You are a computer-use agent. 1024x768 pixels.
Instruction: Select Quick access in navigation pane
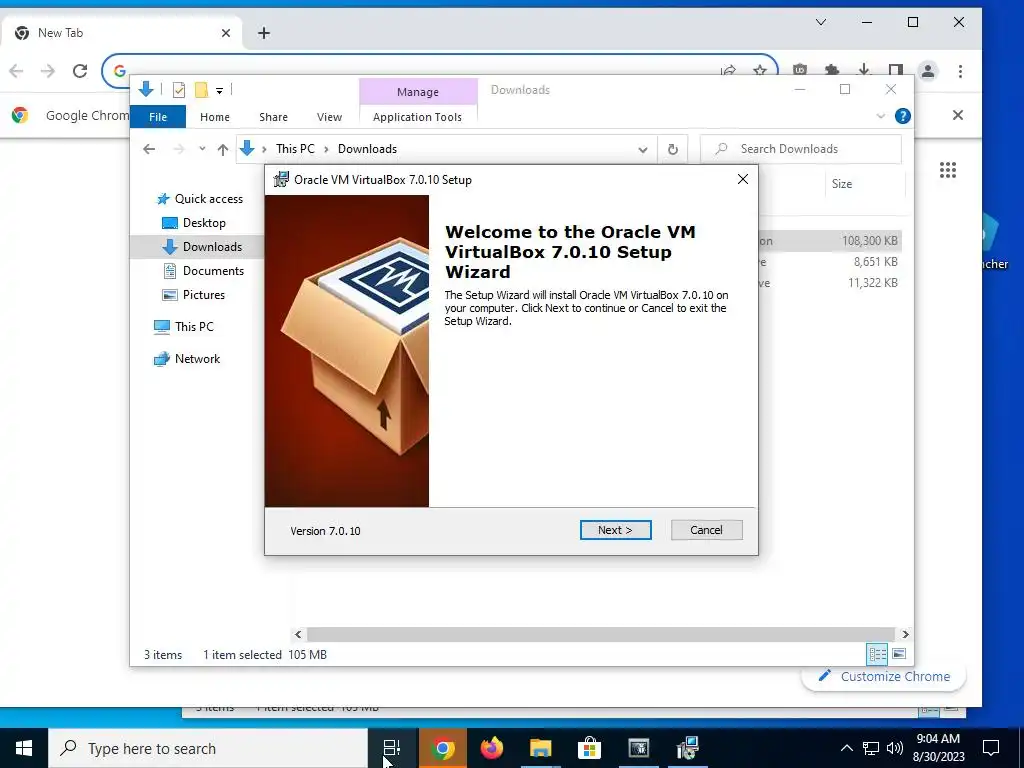[200, 199]
